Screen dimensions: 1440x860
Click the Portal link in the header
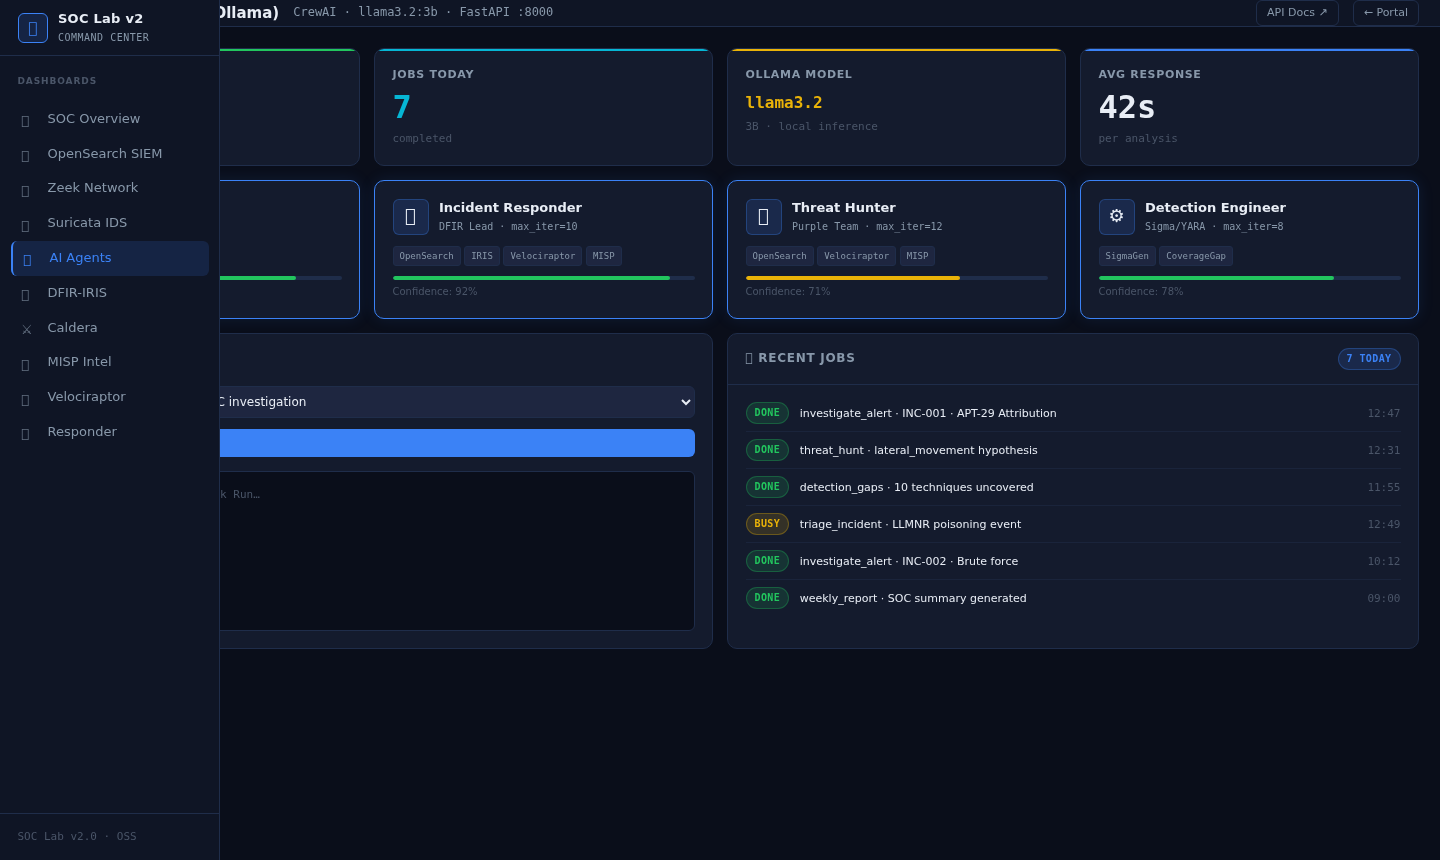coord(1385,12)
